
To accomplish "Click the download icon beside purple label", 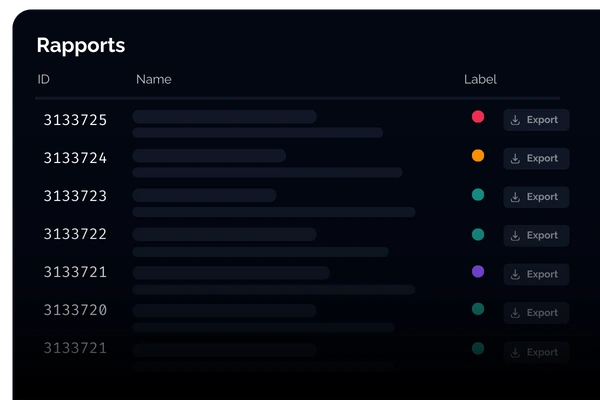I will click(x=515, y=274).
